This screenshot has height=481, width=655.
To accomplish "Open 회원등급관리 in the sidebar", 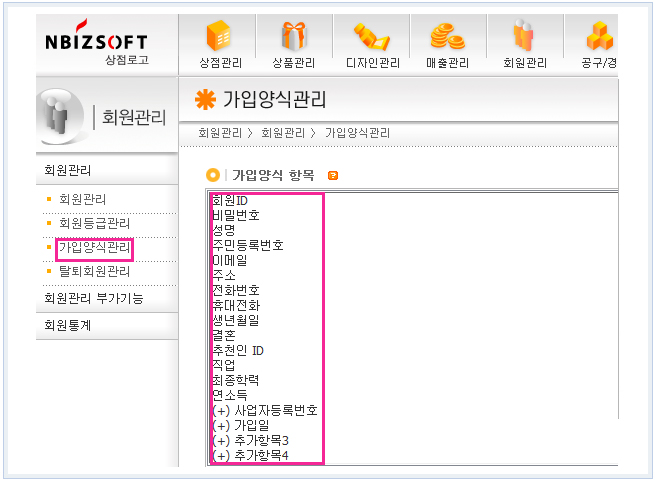I will click(94, 223).
